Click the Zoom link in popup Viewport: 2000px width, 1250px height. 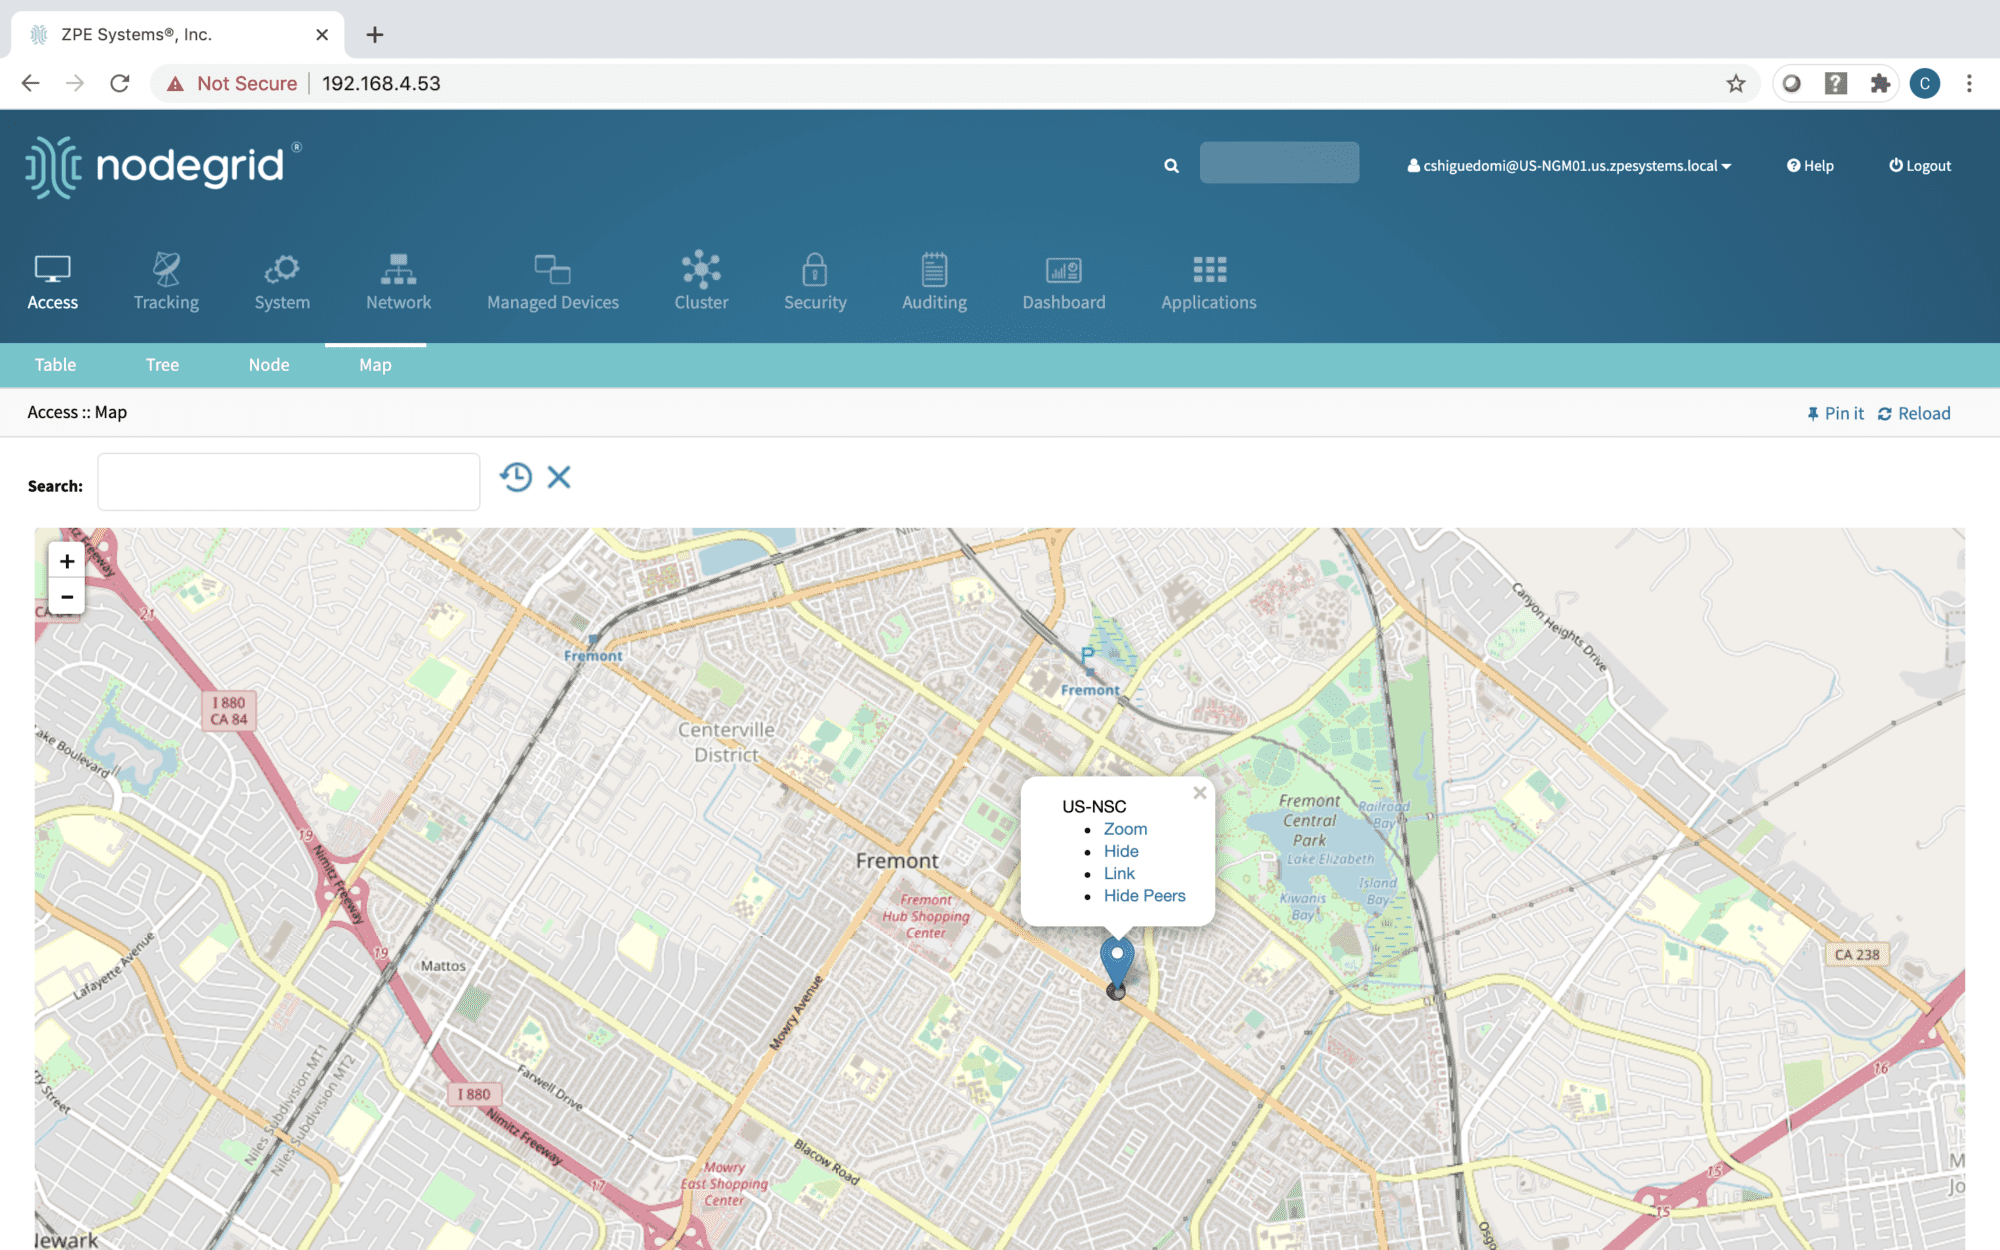1125,829
